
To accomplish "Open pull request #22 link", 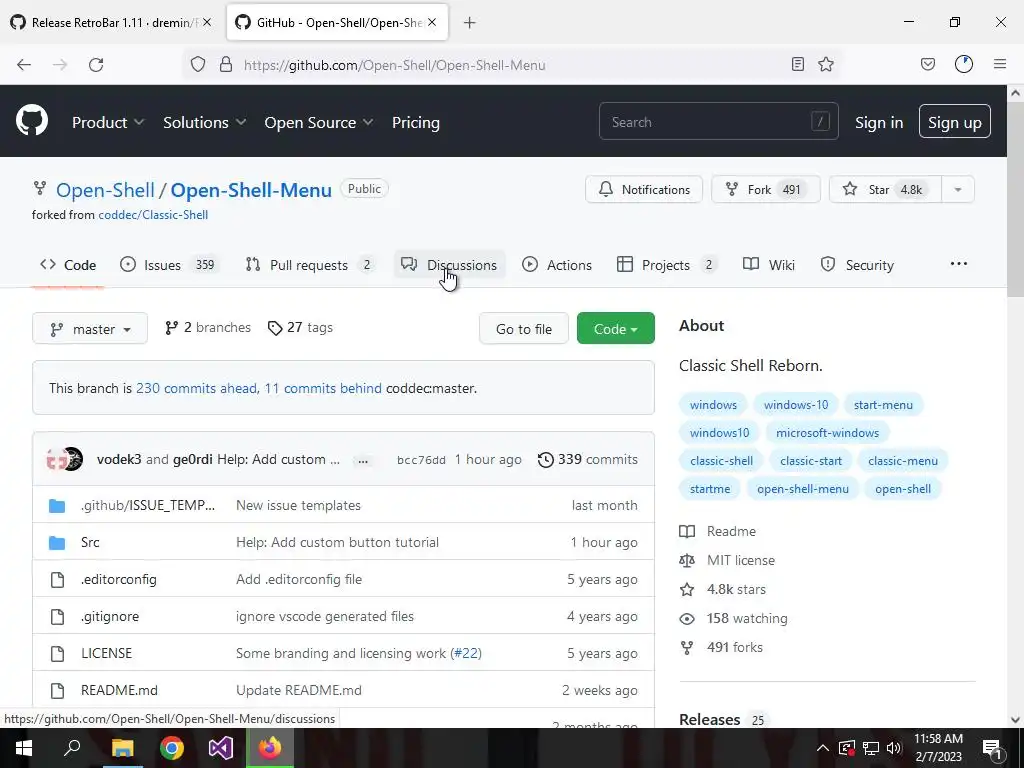I will tap(466, 653).
